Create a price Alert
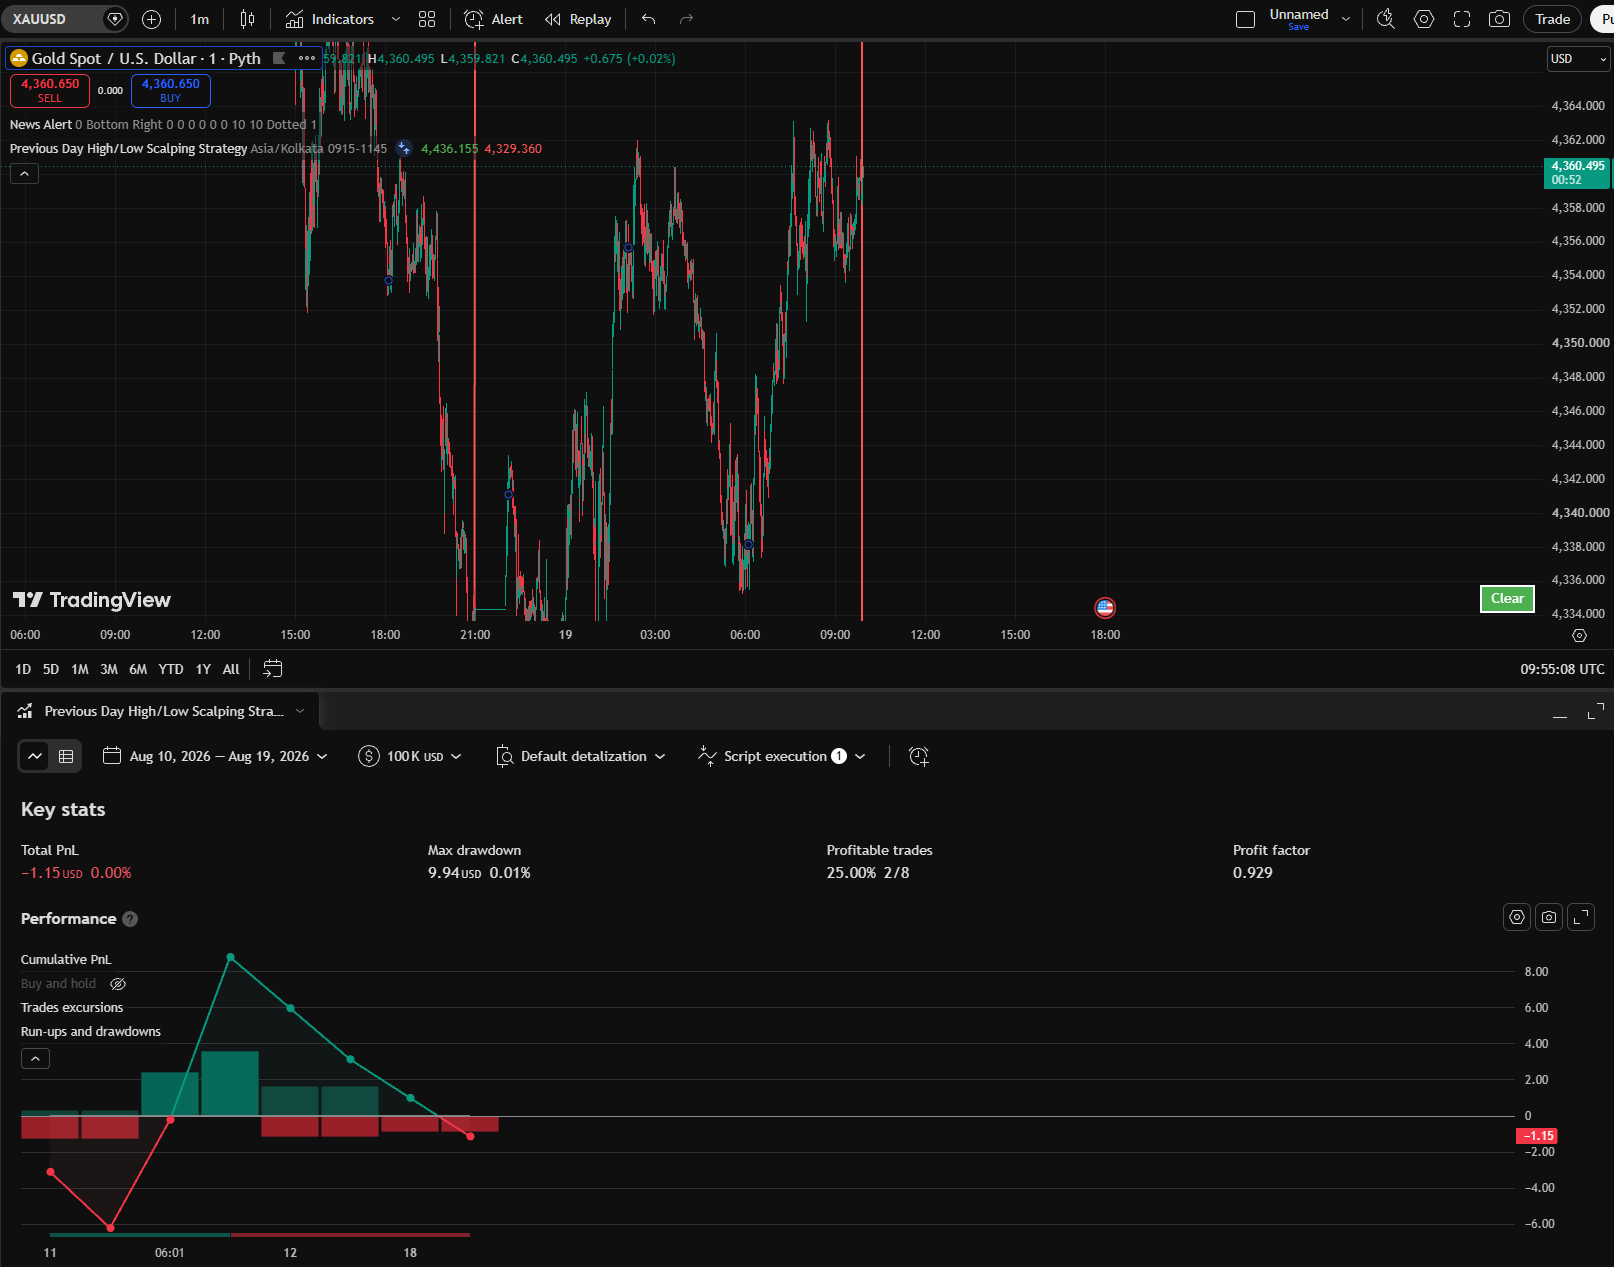The width and height of the screenshot is (1614, 1267). pyautogui.click(x=493, y=19)
